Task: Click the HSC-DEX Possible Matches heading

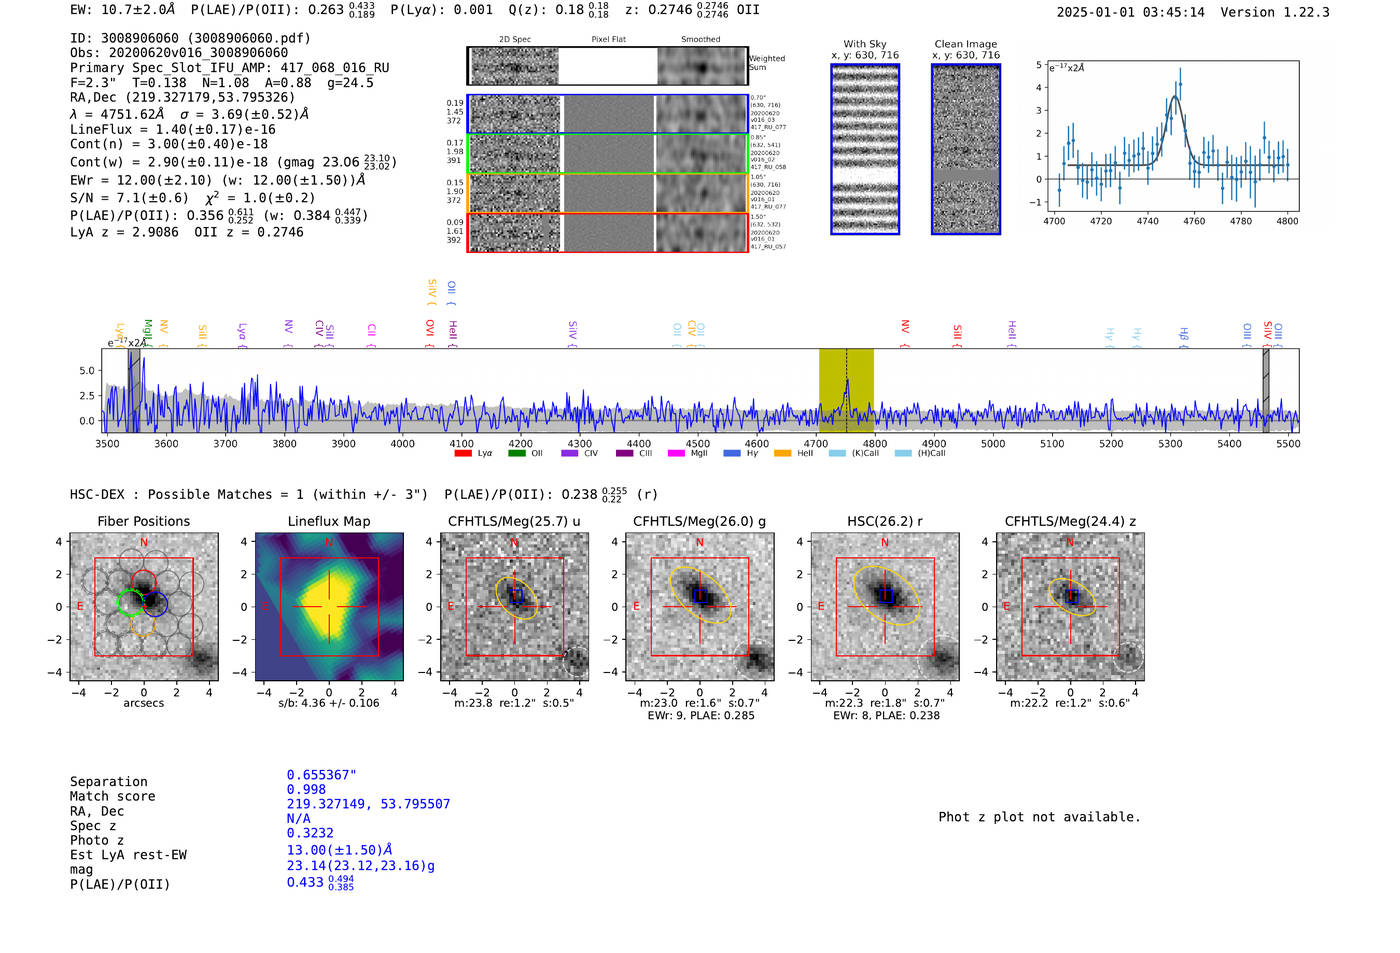Action: 249,494
